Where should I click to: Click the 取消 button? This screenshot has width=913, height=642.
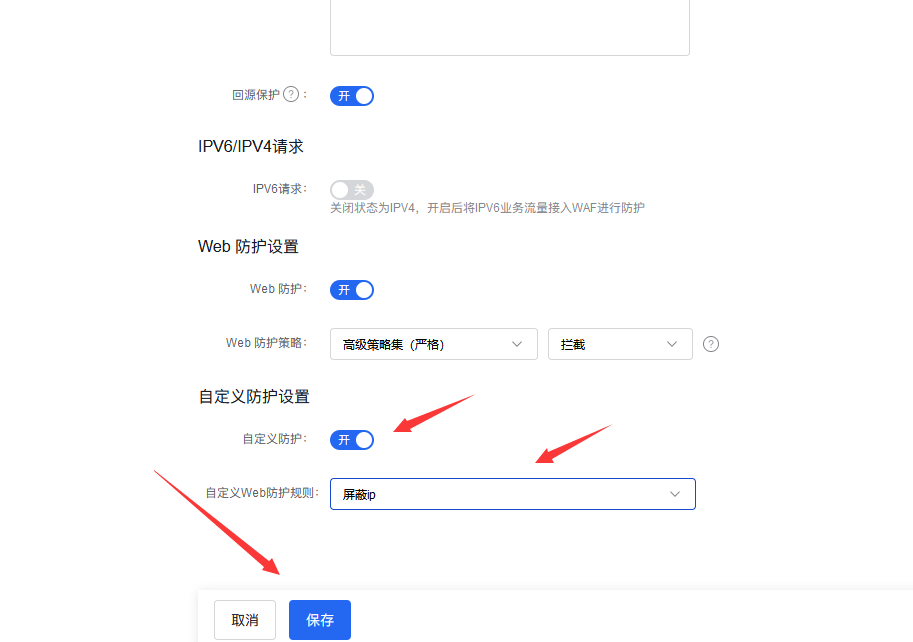coord(245,620)
